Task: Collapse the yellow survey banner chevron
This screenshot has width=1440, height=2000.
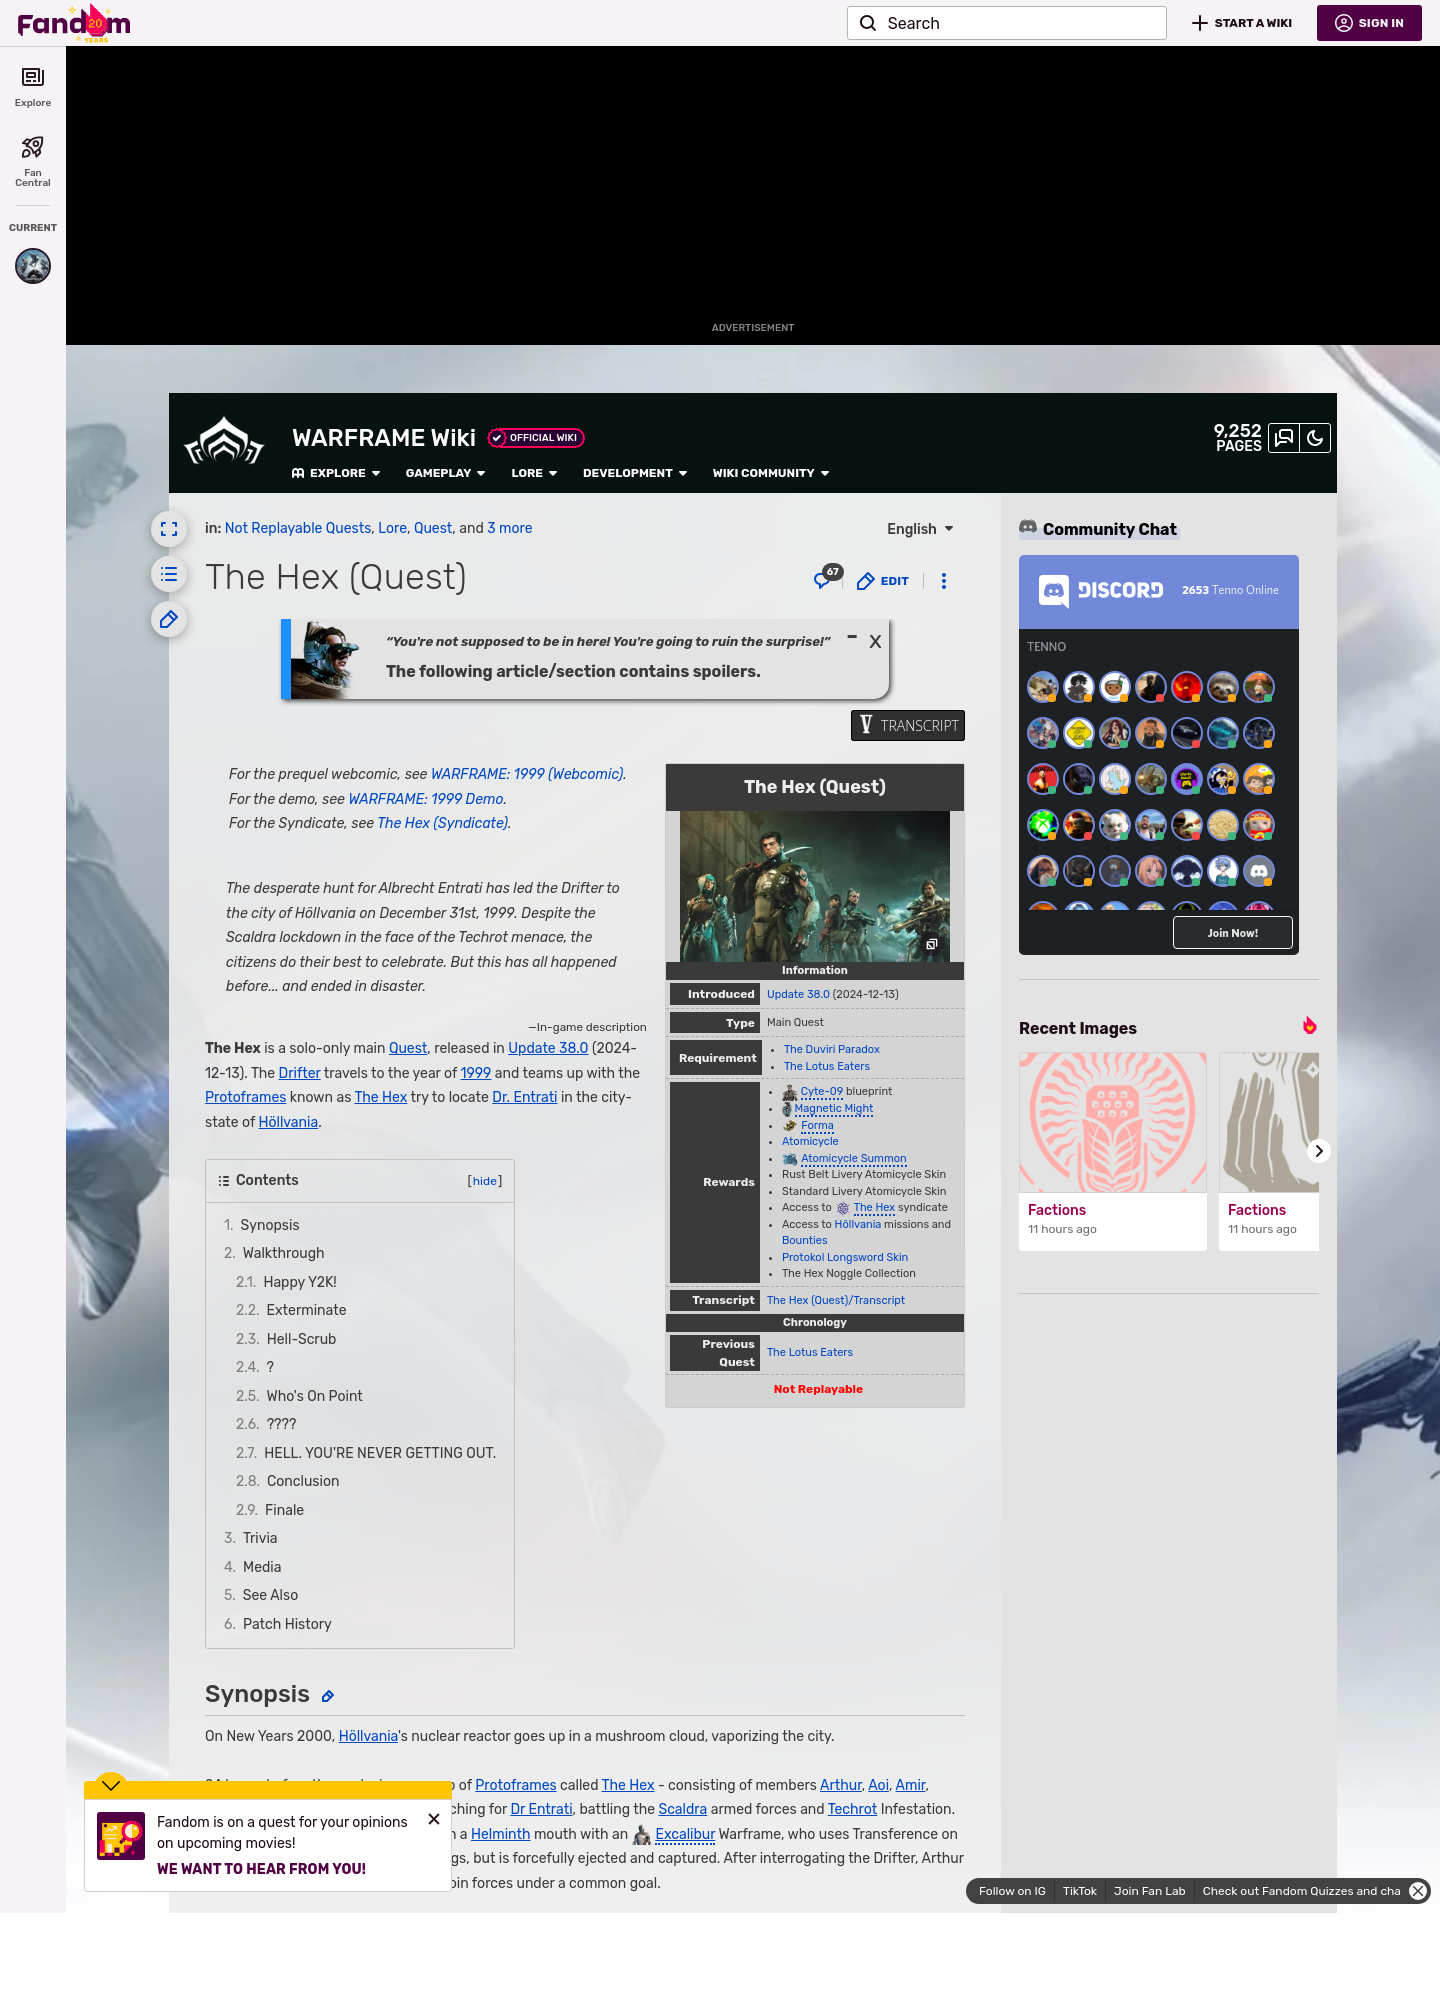Action: 111,1785
